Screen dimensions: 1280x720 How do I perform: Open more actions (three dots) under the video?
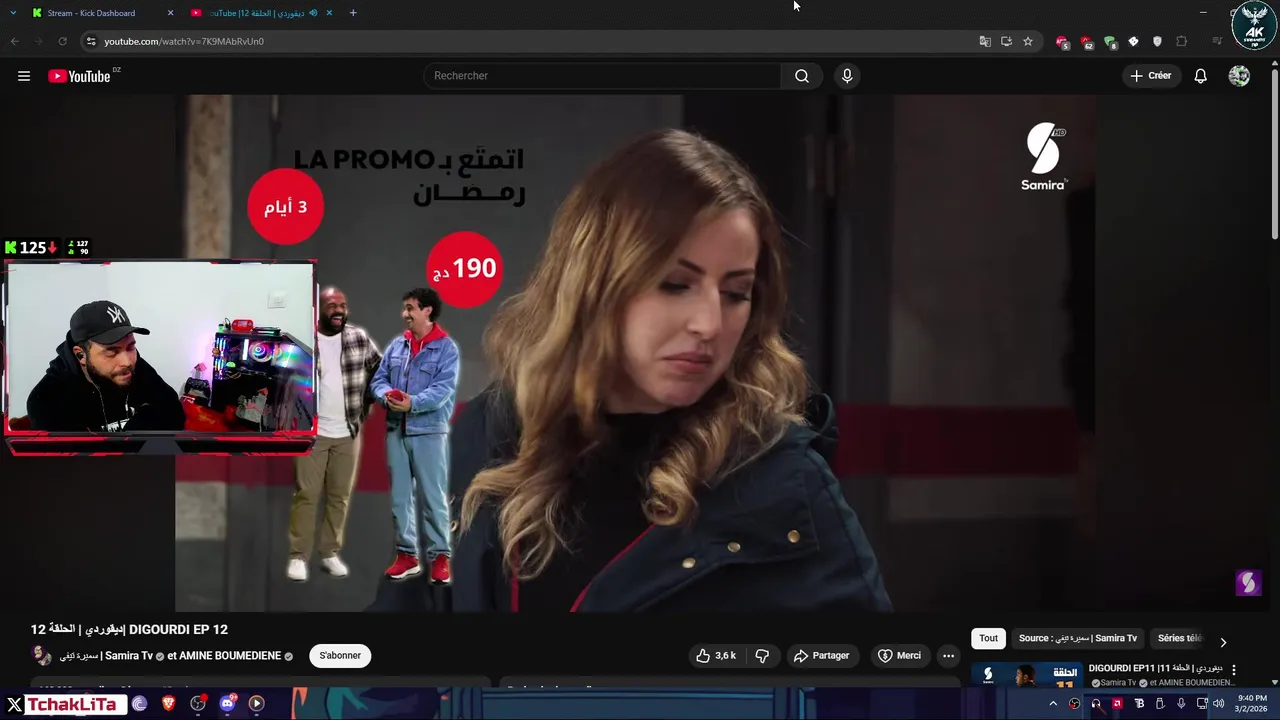pyautogui.click(x=948, y=656)
